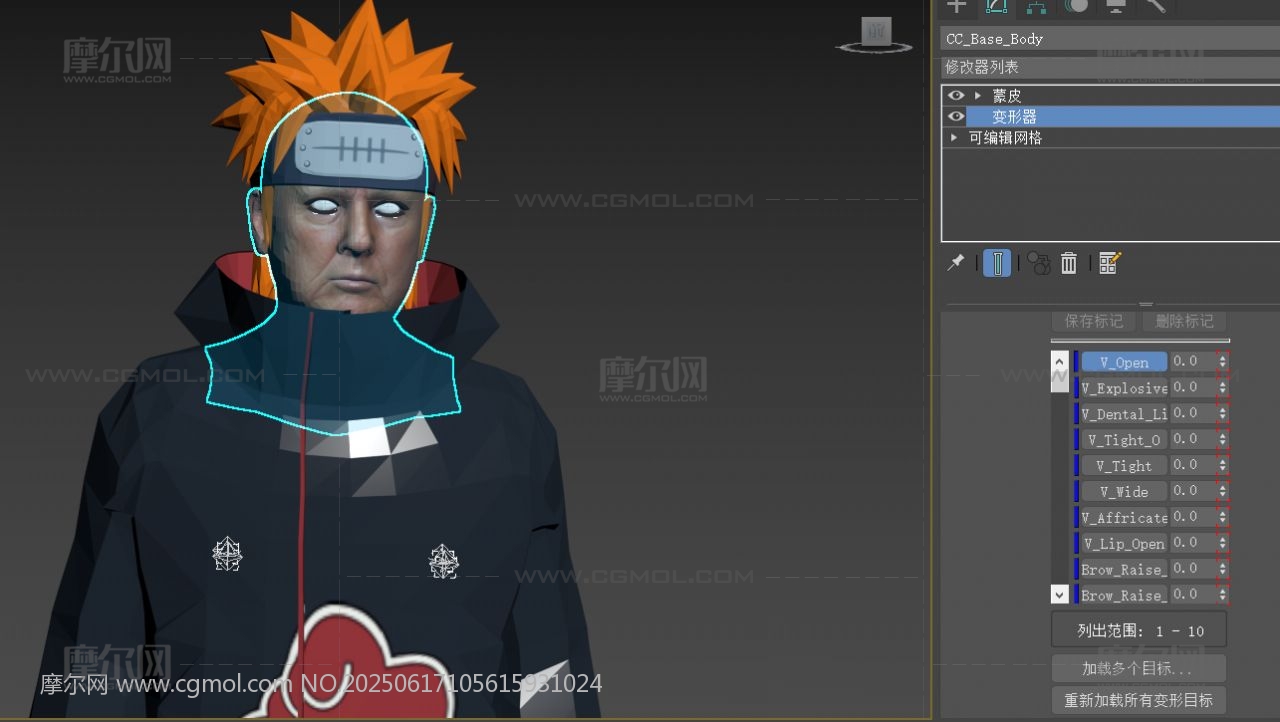This screenshot has width=1280, height=722.
Task: Click V_Lip_Open spinner arrows
Action: coord(1222,543)
